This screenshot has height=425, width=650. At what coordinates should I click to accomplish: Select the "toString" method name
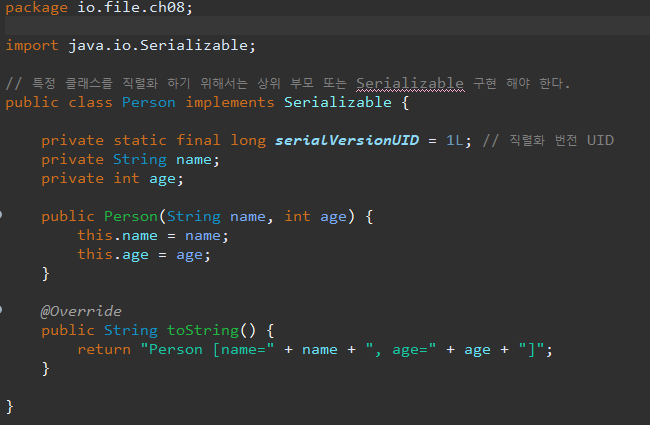click(203, 330)
